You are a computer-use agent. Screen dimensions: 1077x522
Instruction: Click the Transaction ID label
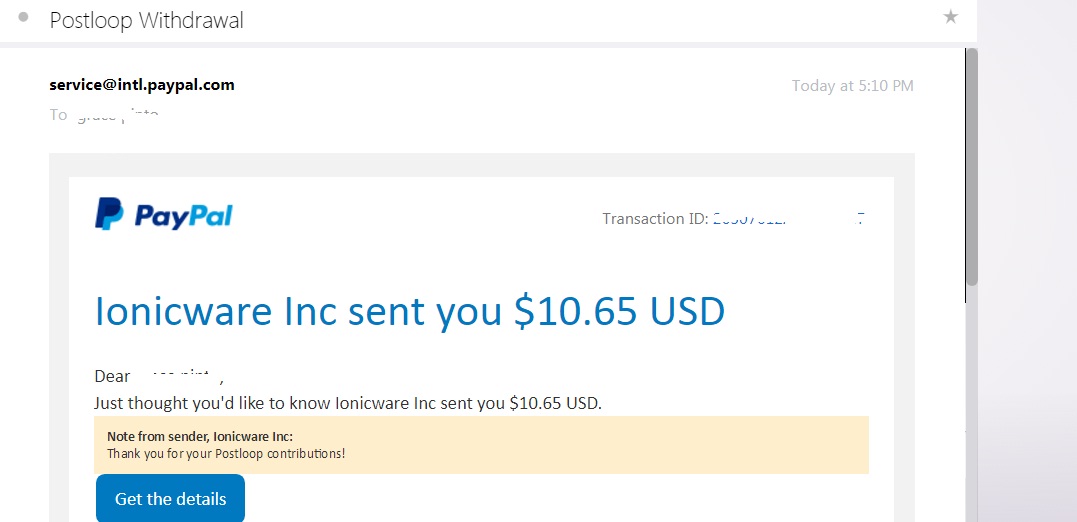click(x=655, y=218)
